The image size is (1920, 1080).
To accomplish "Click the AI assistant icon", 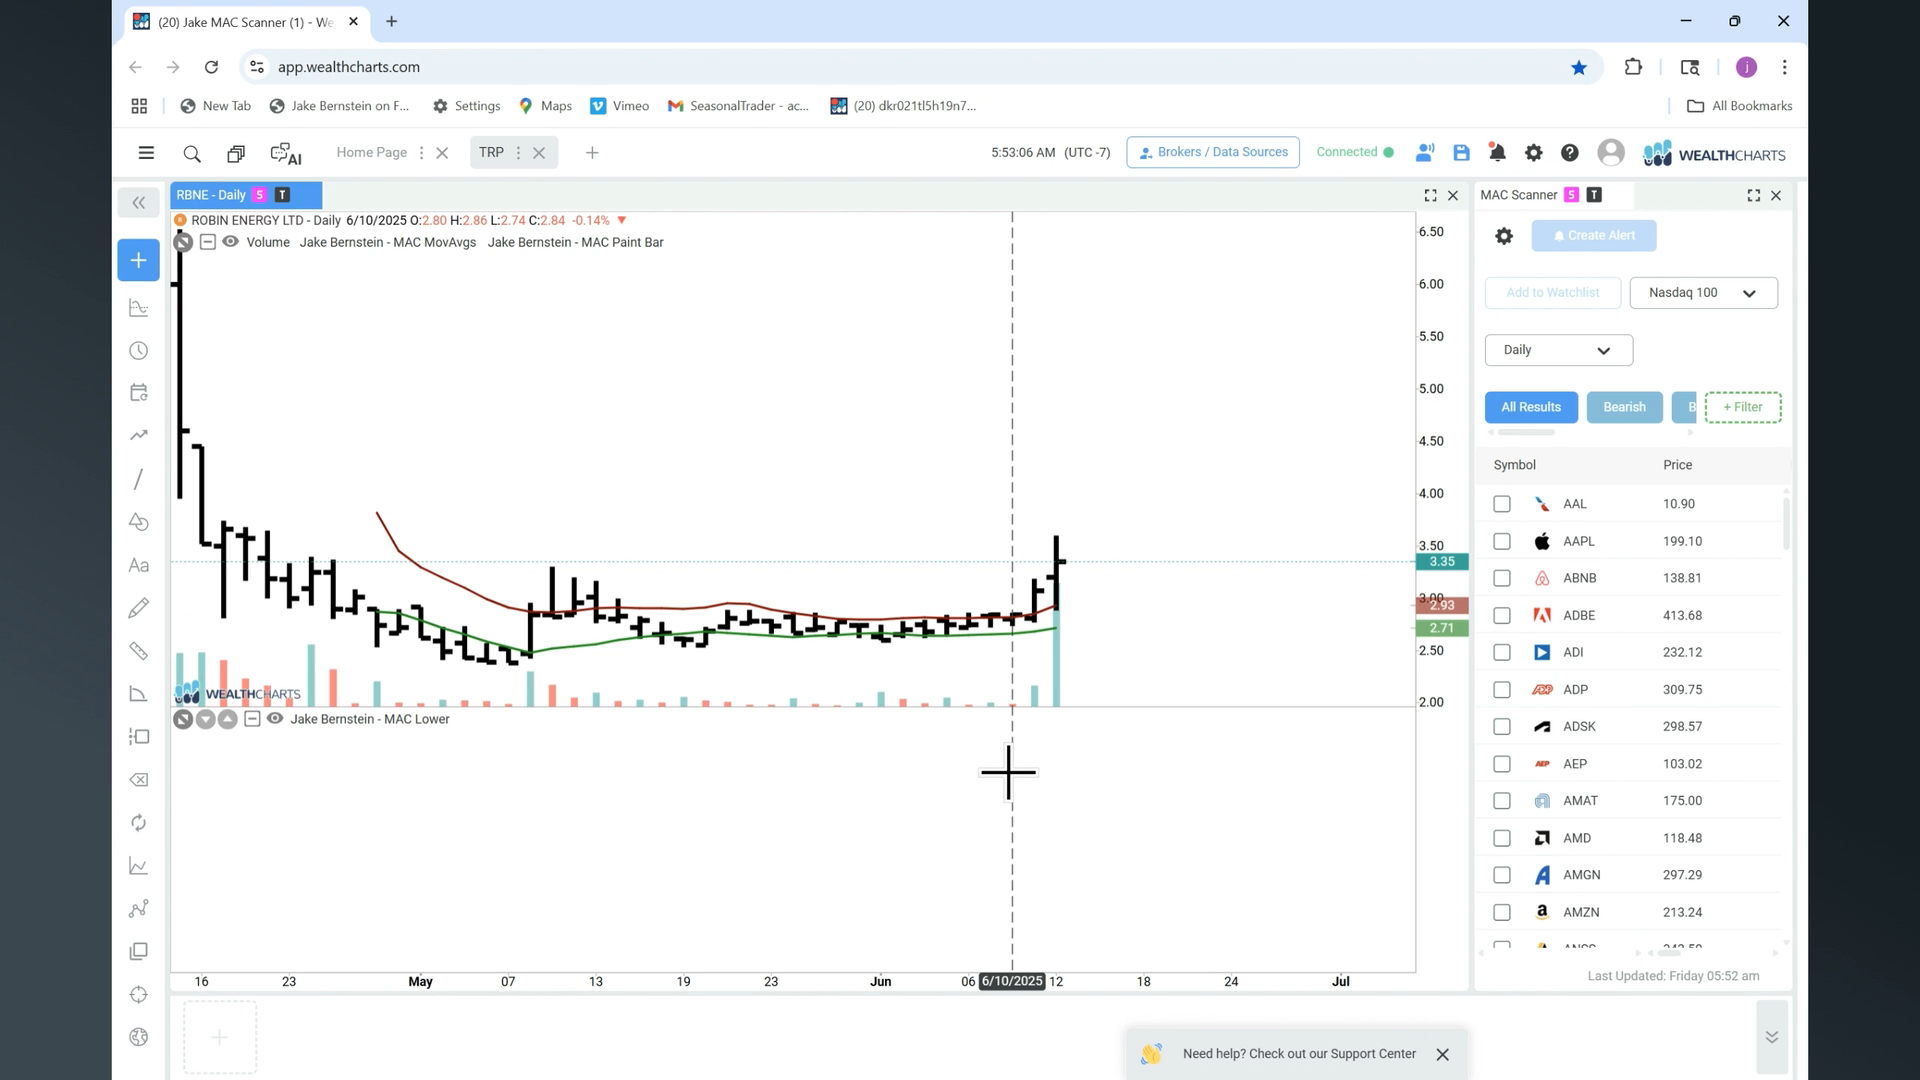I will (286, 153).
